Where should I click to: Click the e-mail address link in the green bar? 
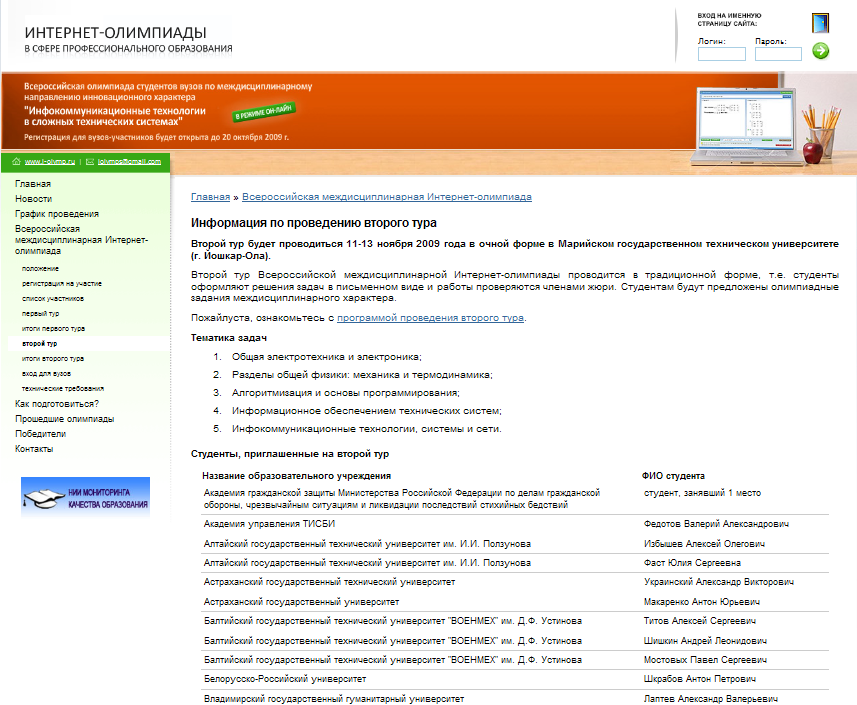pos(130,162)
